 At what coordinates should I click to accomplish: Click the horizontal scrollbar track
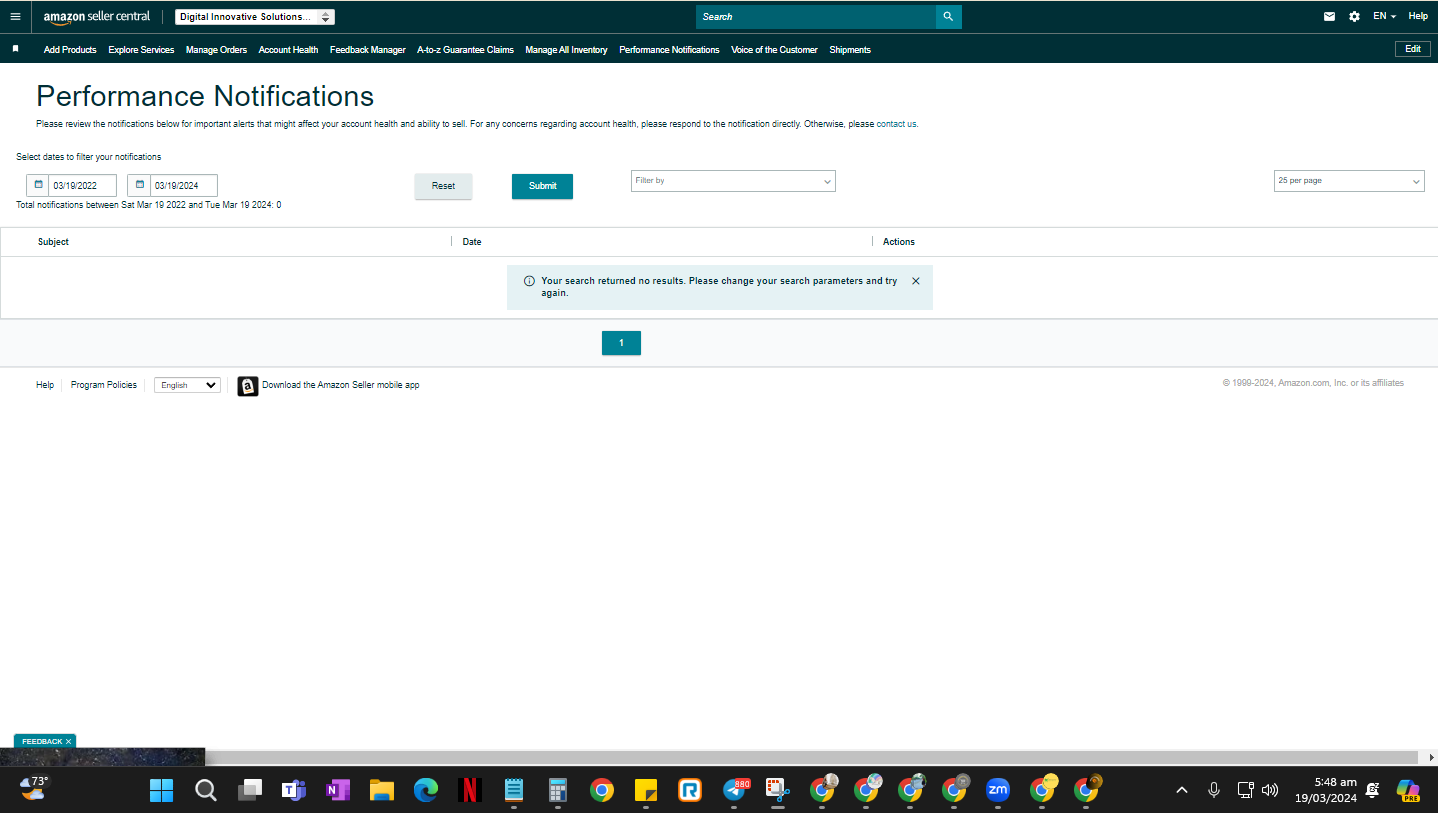[812, 758]
